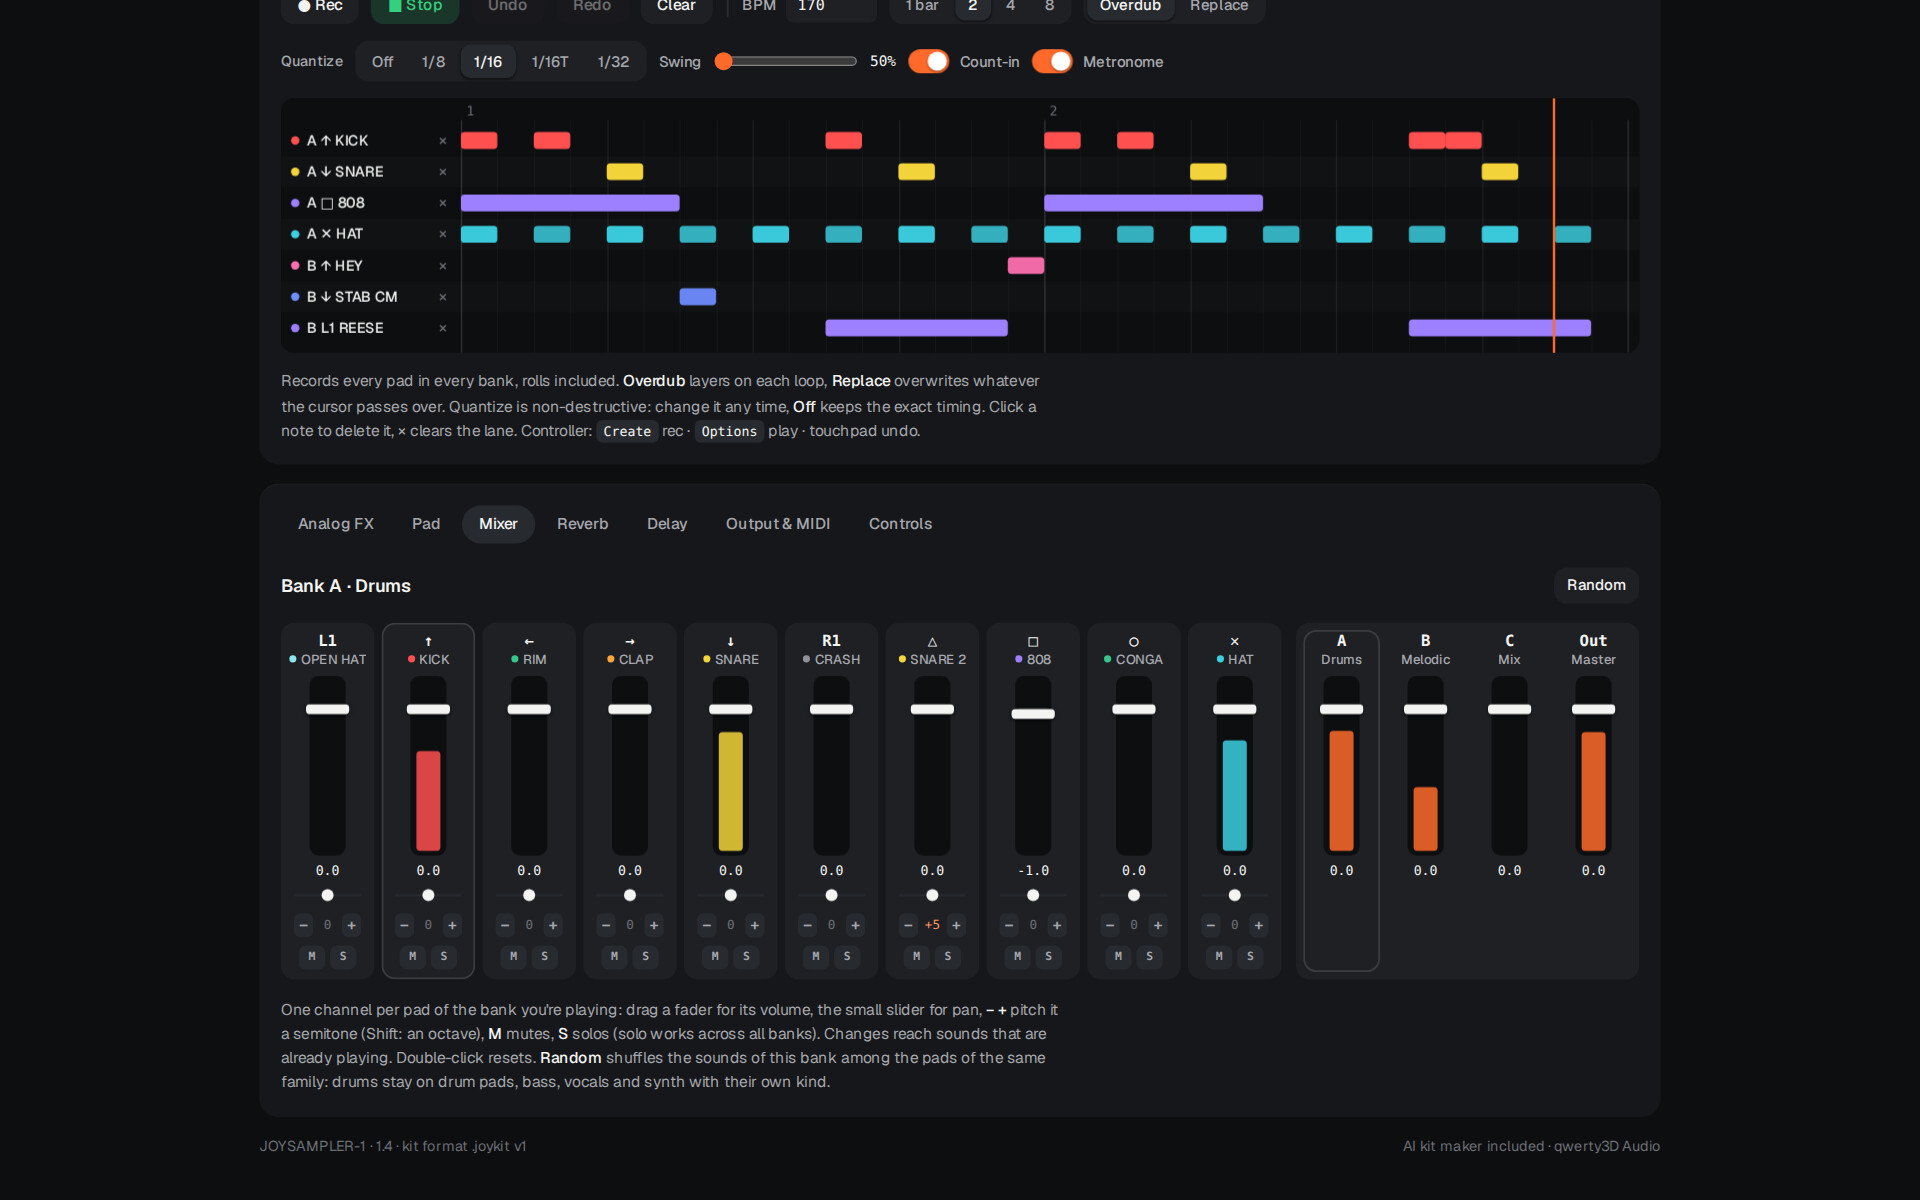Delete the blue STAB CM note

click(697, 296)
